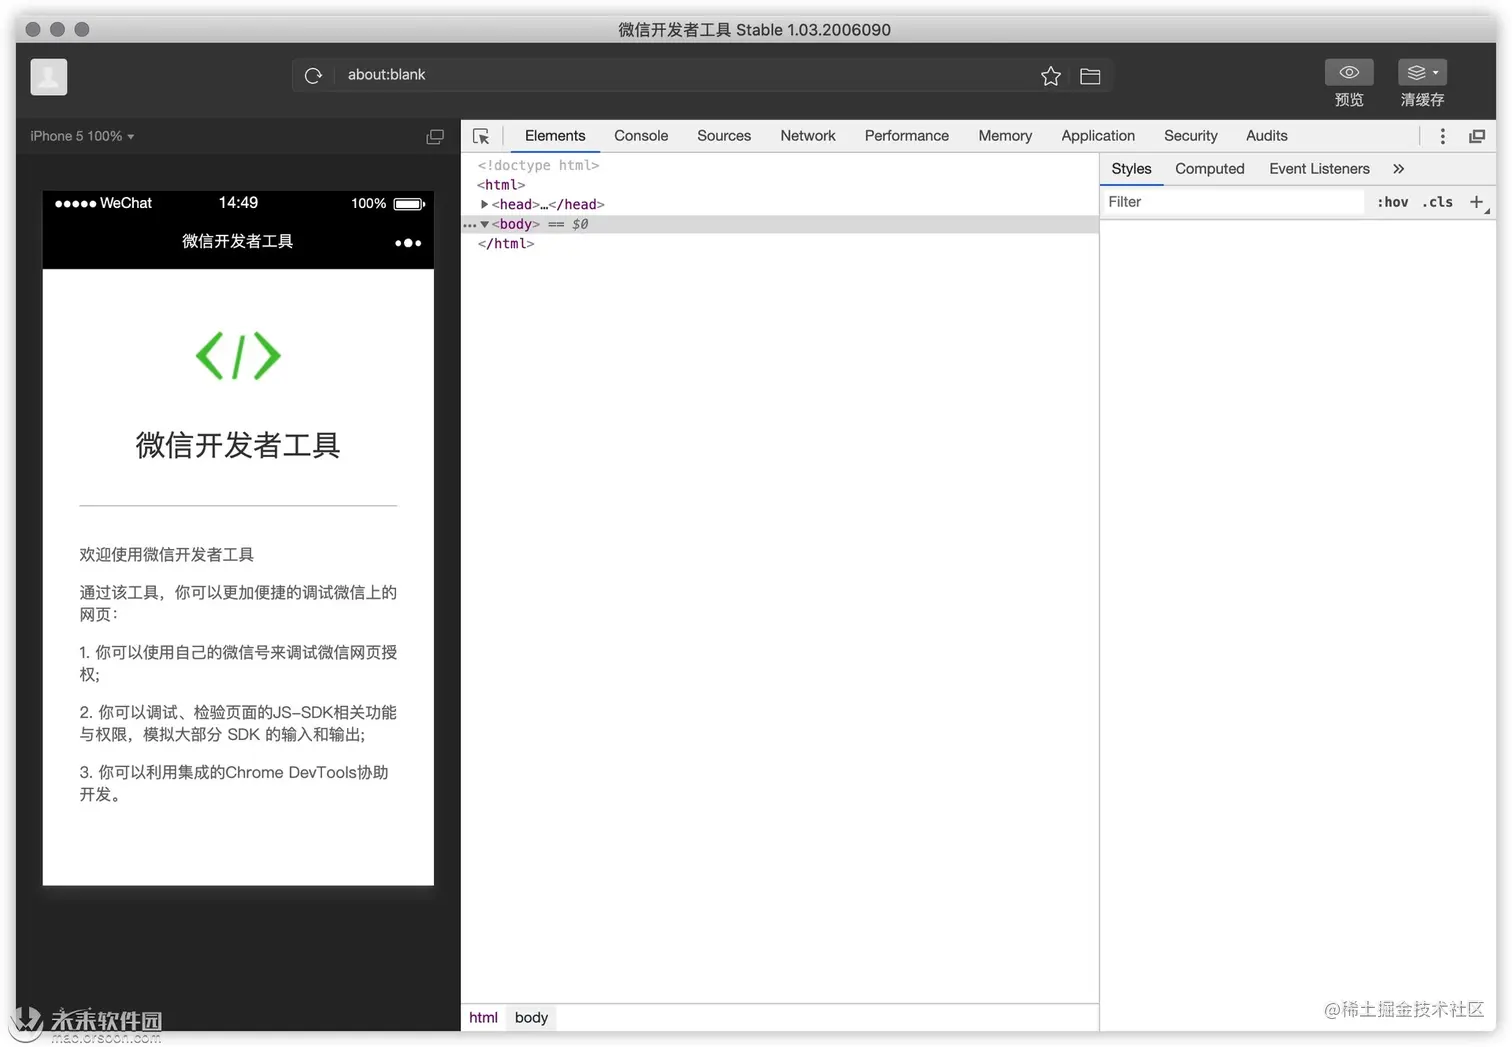
Task: Open DevTools three-dot menu
Action: pos(1442,136)
